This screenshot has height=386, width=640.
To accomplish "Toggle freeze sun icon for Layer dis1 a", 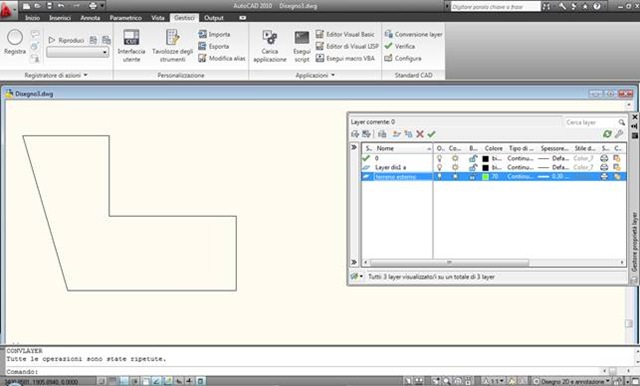I will (x=455, y=167).
